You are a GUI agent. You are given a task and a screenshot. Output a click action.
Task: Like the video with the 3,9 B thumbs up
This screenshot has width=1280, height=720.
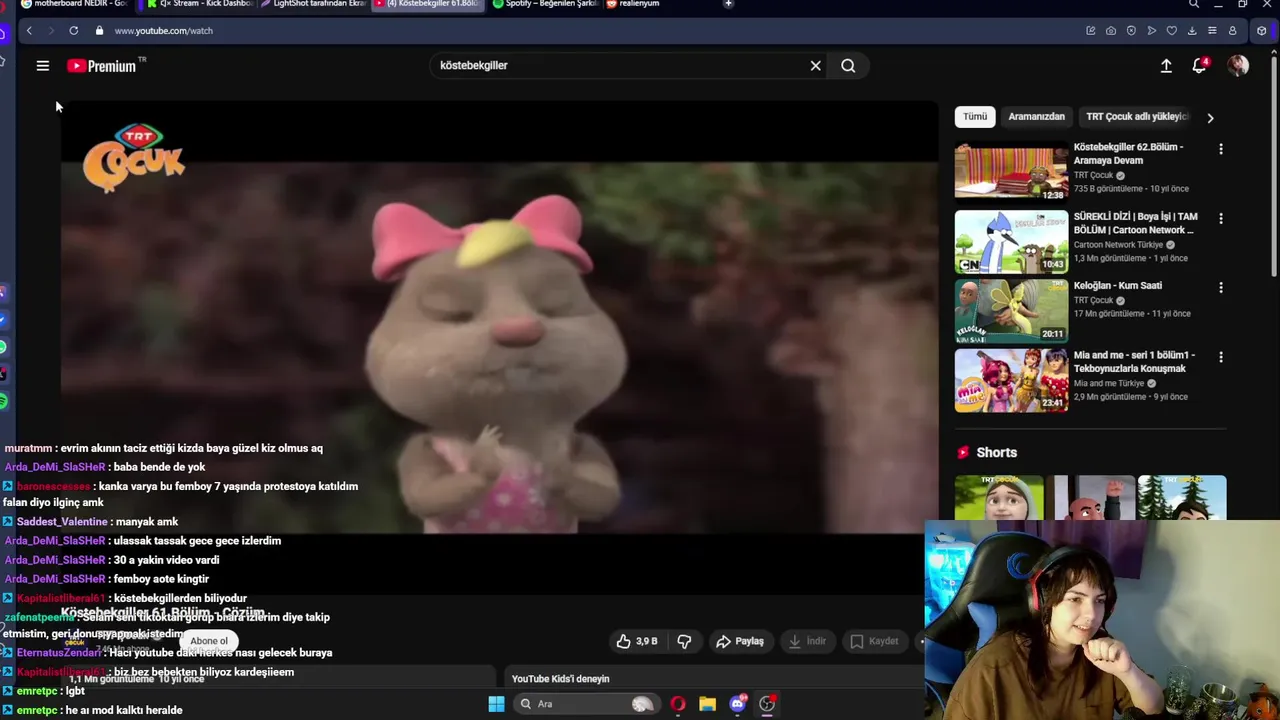(637, 641)
